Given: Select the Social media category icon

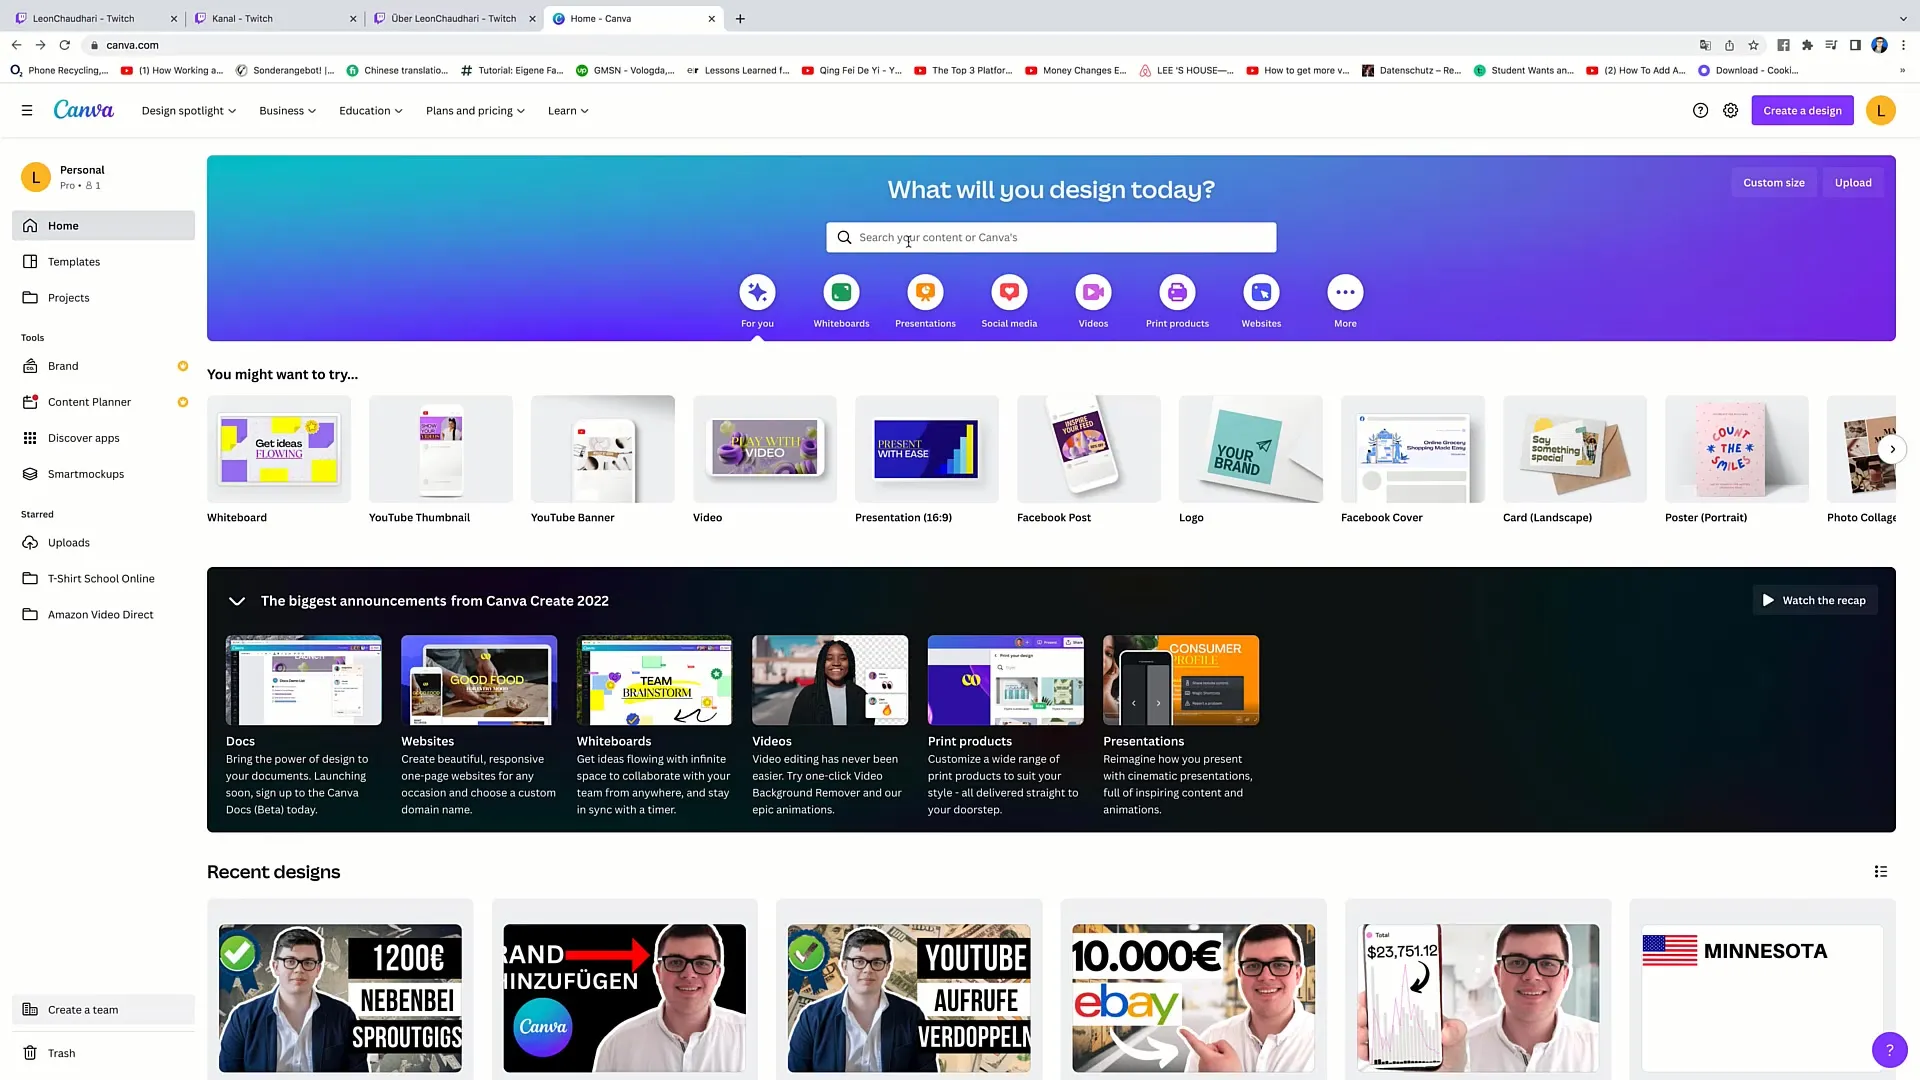Looking at the screenshot, I should pos(1009,292).
